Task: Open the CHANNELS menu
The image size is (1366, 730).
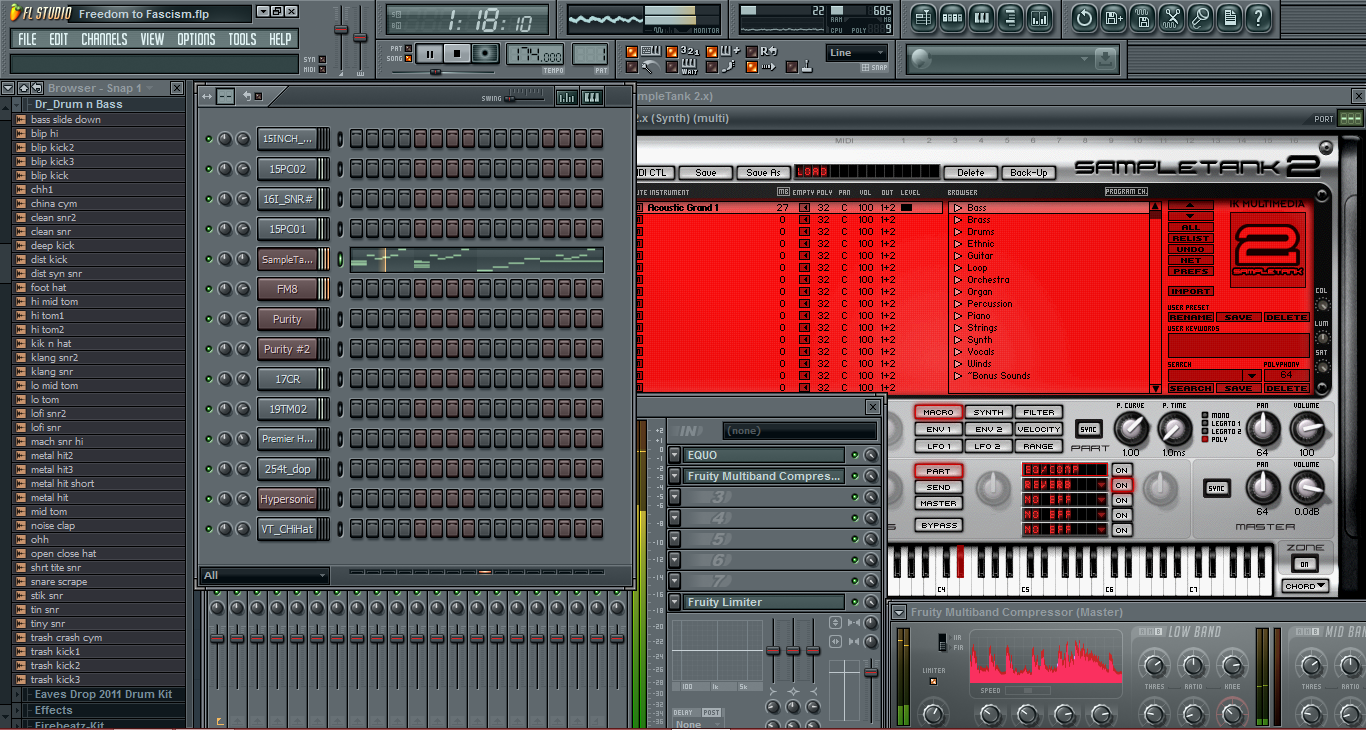Action: point(104,39)
